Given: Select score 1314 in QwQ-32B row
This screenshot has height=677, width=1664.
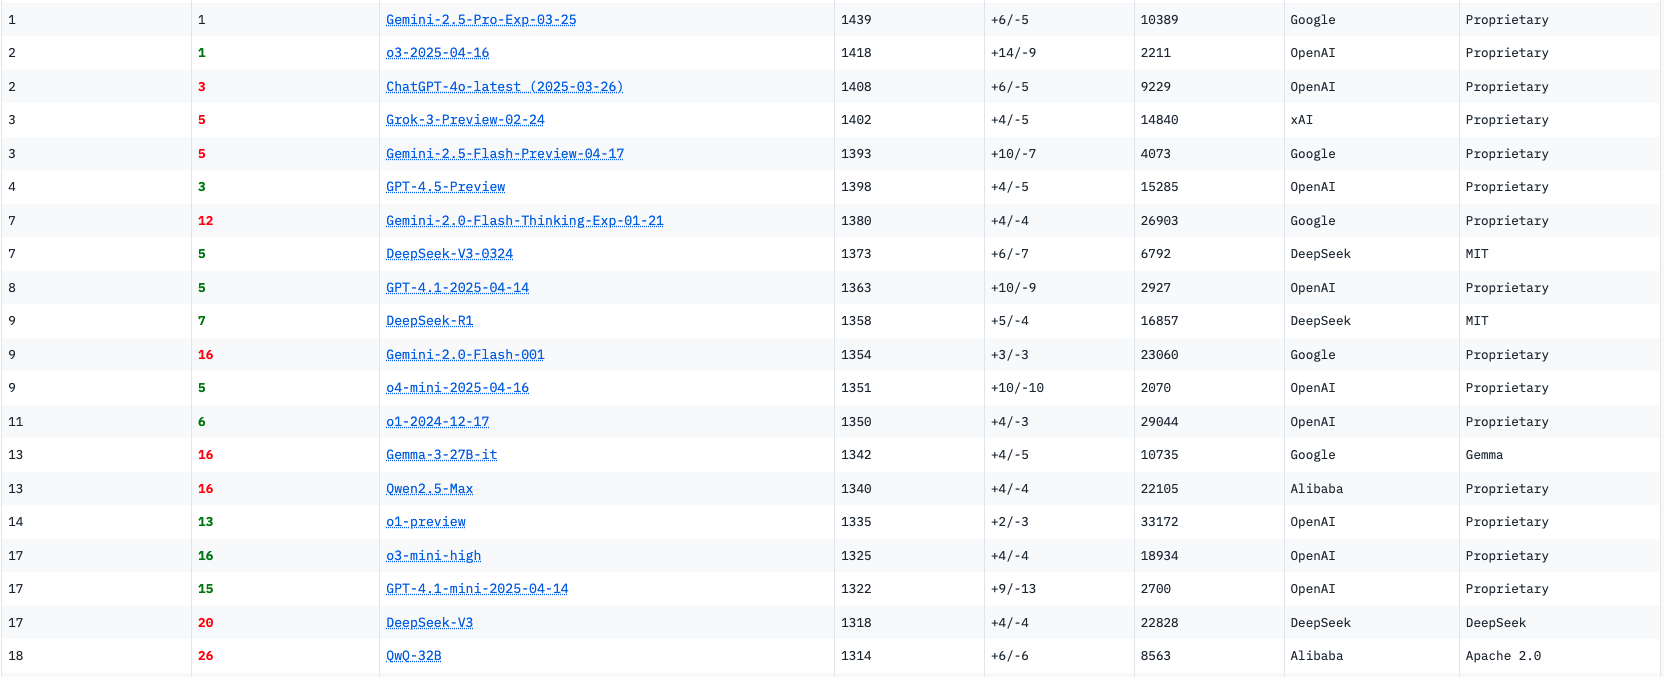Looking at the screenshot, I should (x=856, y=656).
